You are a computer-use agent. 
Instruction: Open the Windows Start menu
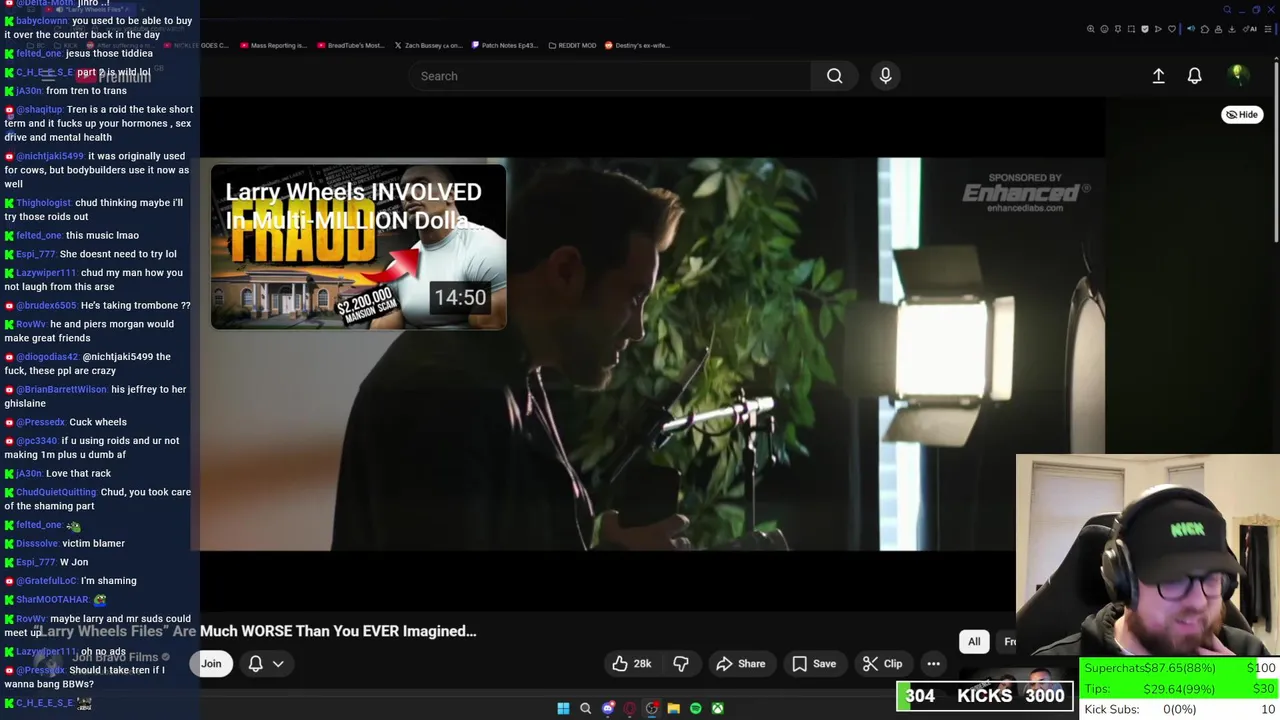click(x=563, y=708)
